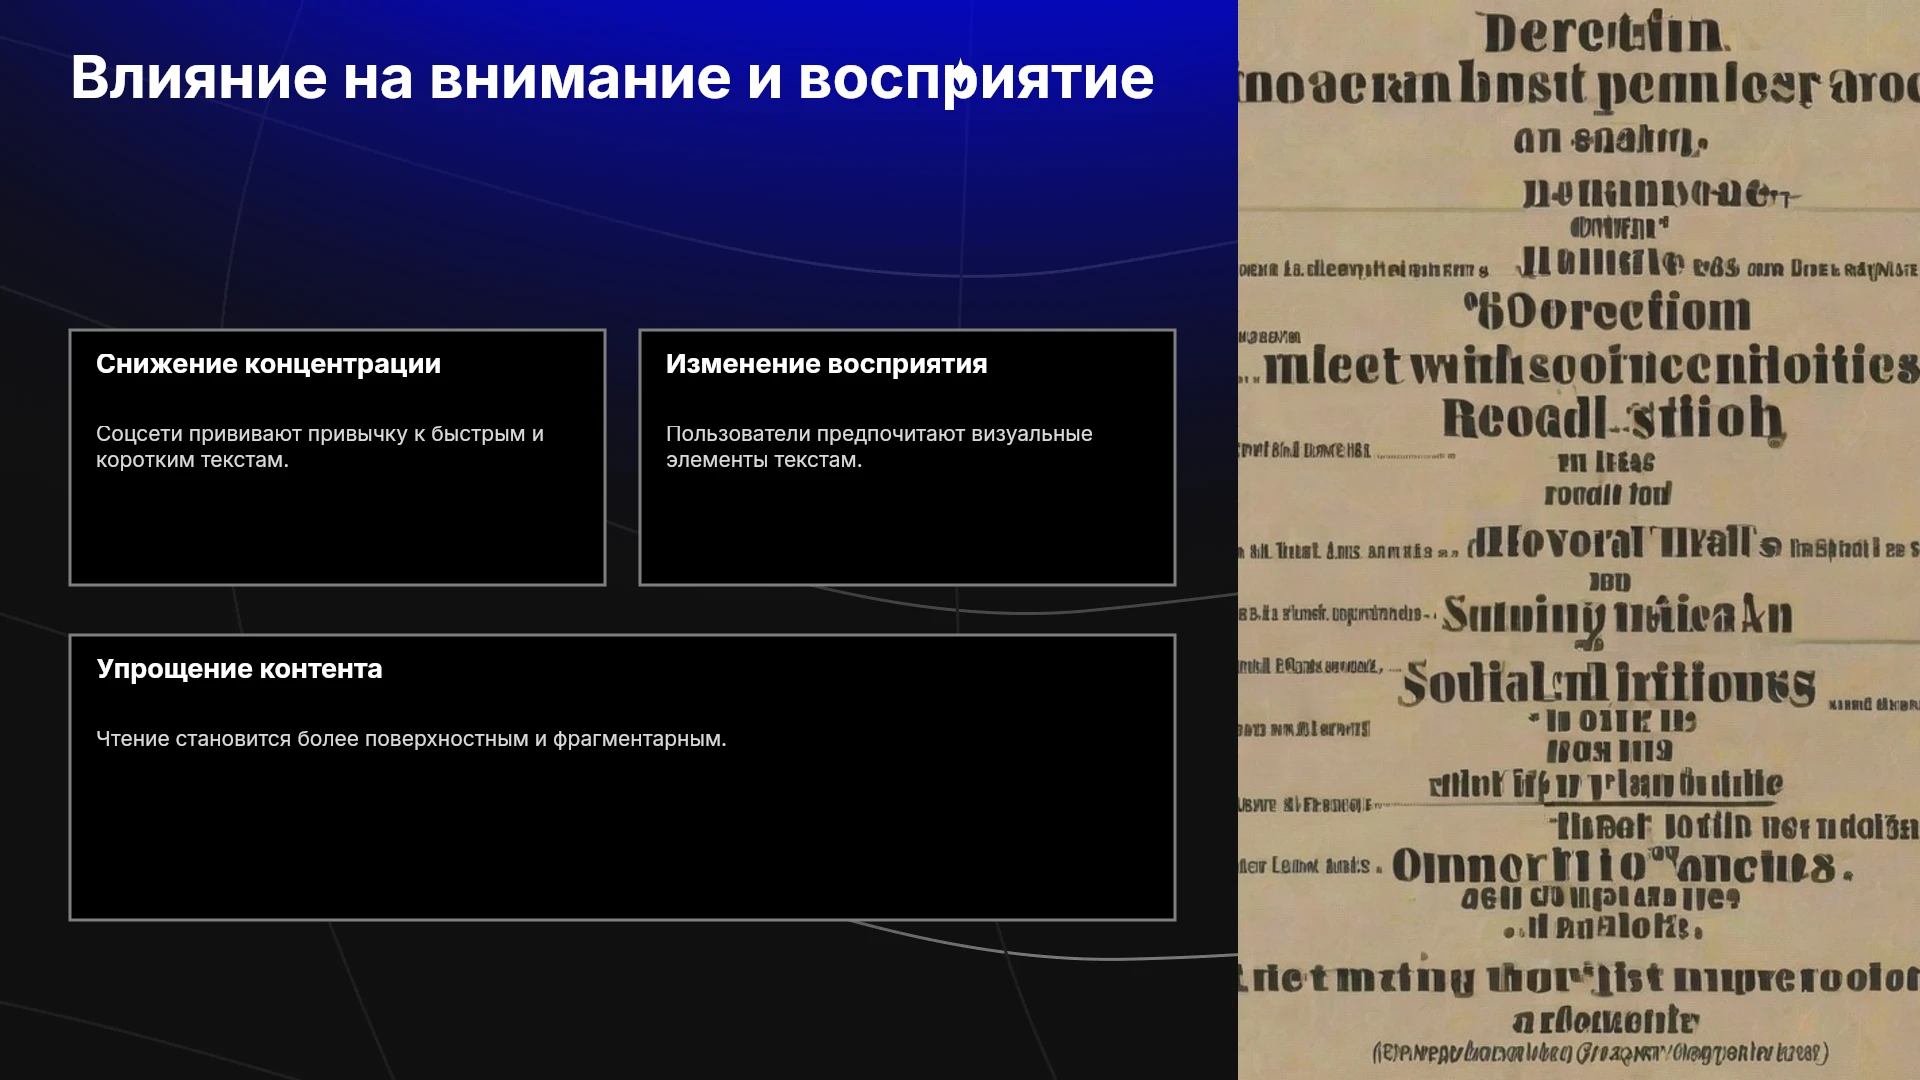This screenshot has width=1920, height=1080.
Task: Click empty space inside the "Изменение восприятия" card
Action: tap(907, 530)
